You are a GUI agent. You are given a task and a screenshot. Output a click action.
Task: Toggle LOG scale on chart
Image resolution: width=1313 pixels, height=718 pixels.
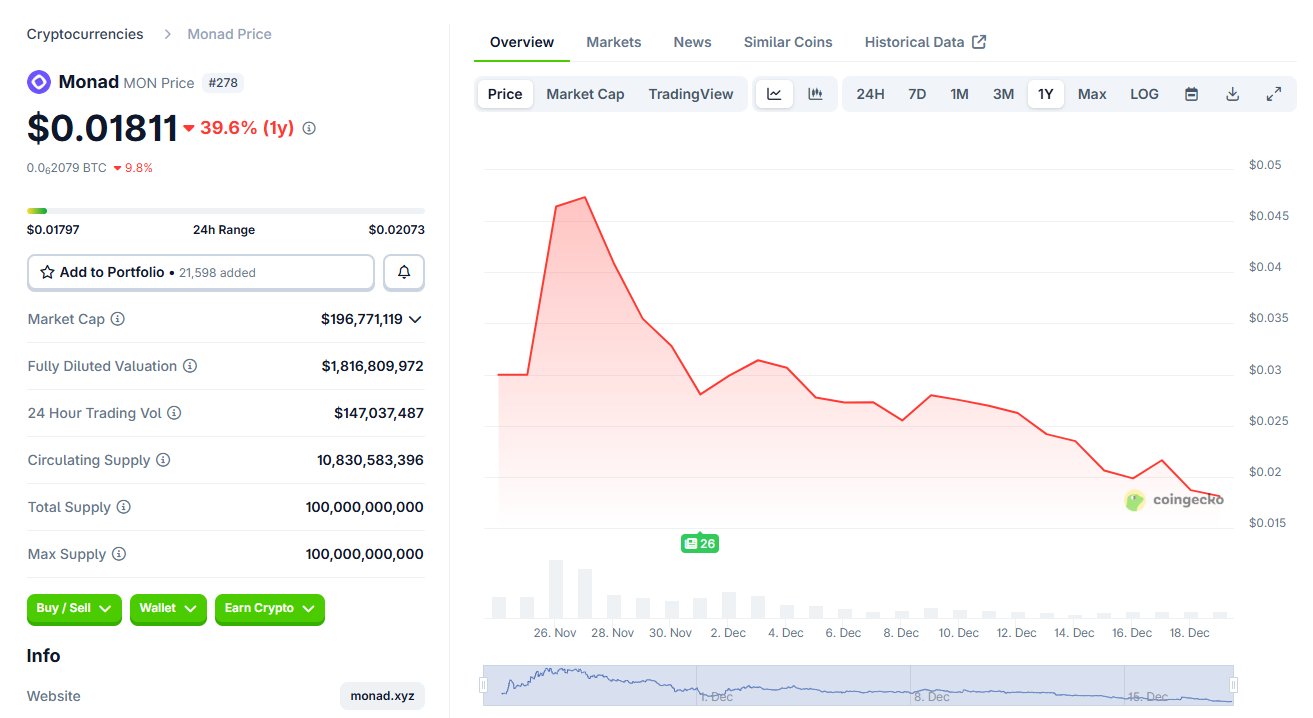(1144, 94)
